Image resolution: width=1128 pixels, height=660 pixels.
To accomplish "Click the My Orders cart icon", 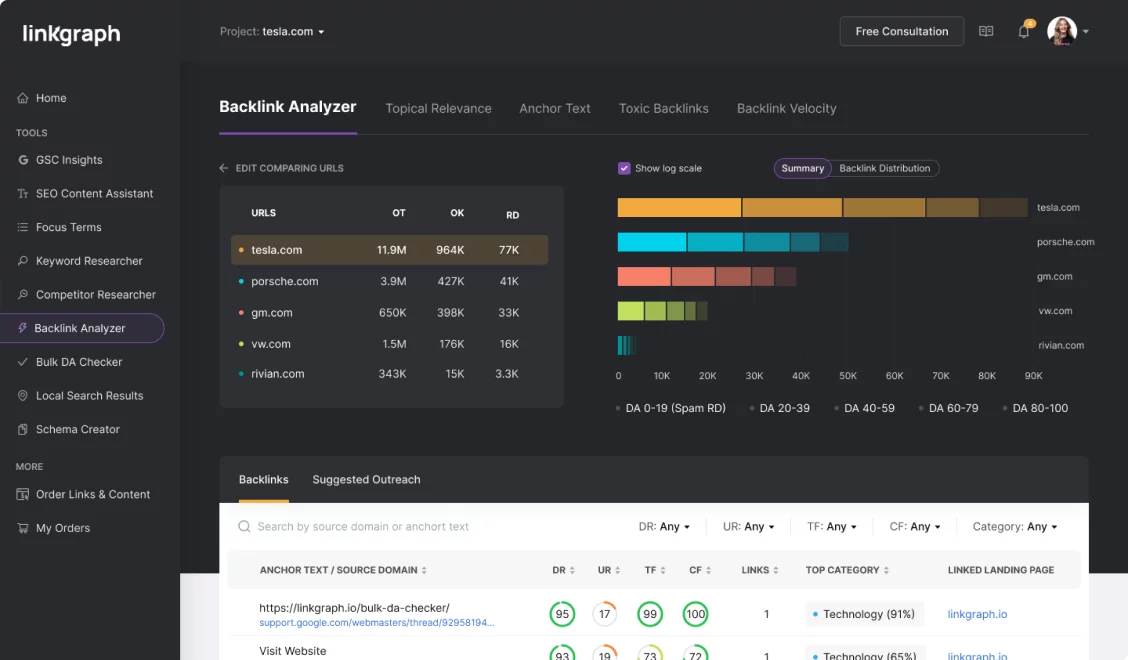I will [x=22, y=528].
